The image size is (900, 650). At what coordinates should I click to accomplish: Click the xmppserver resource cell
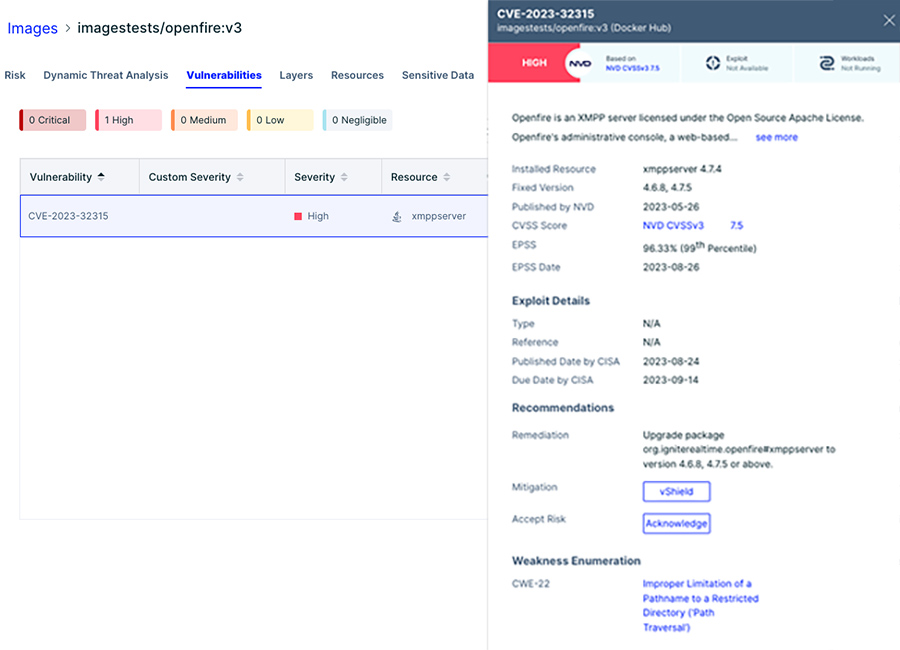click(x=439, y=216)
